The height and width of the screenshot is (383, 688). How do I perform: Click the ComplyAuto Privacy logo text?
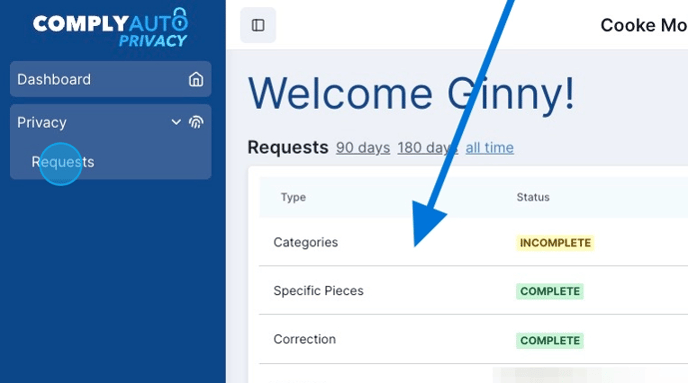coord(110,28)
